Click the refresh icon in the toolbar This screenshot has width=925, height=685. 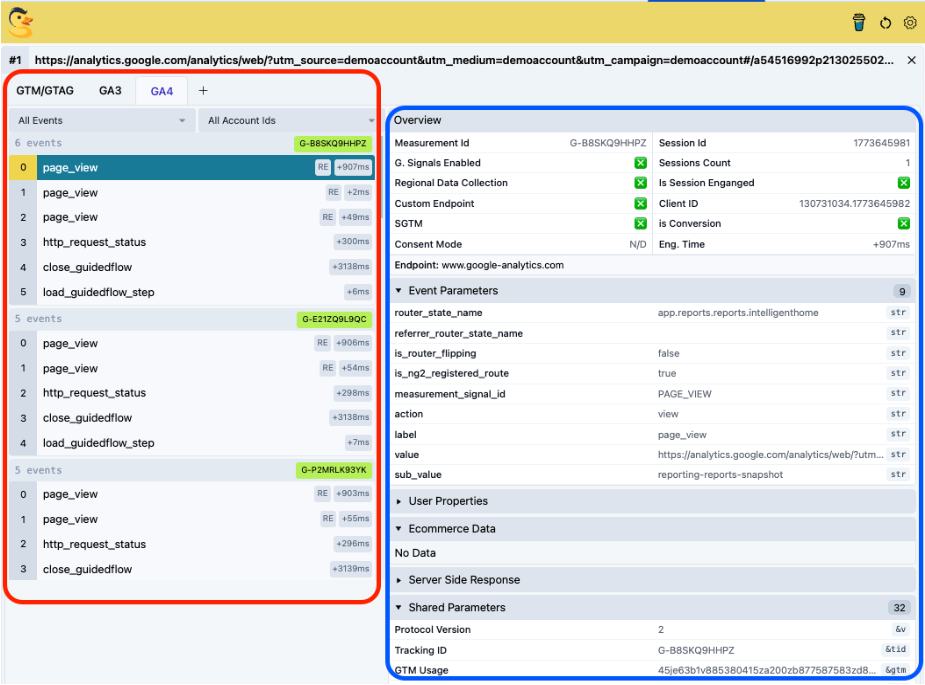(884, 22)
